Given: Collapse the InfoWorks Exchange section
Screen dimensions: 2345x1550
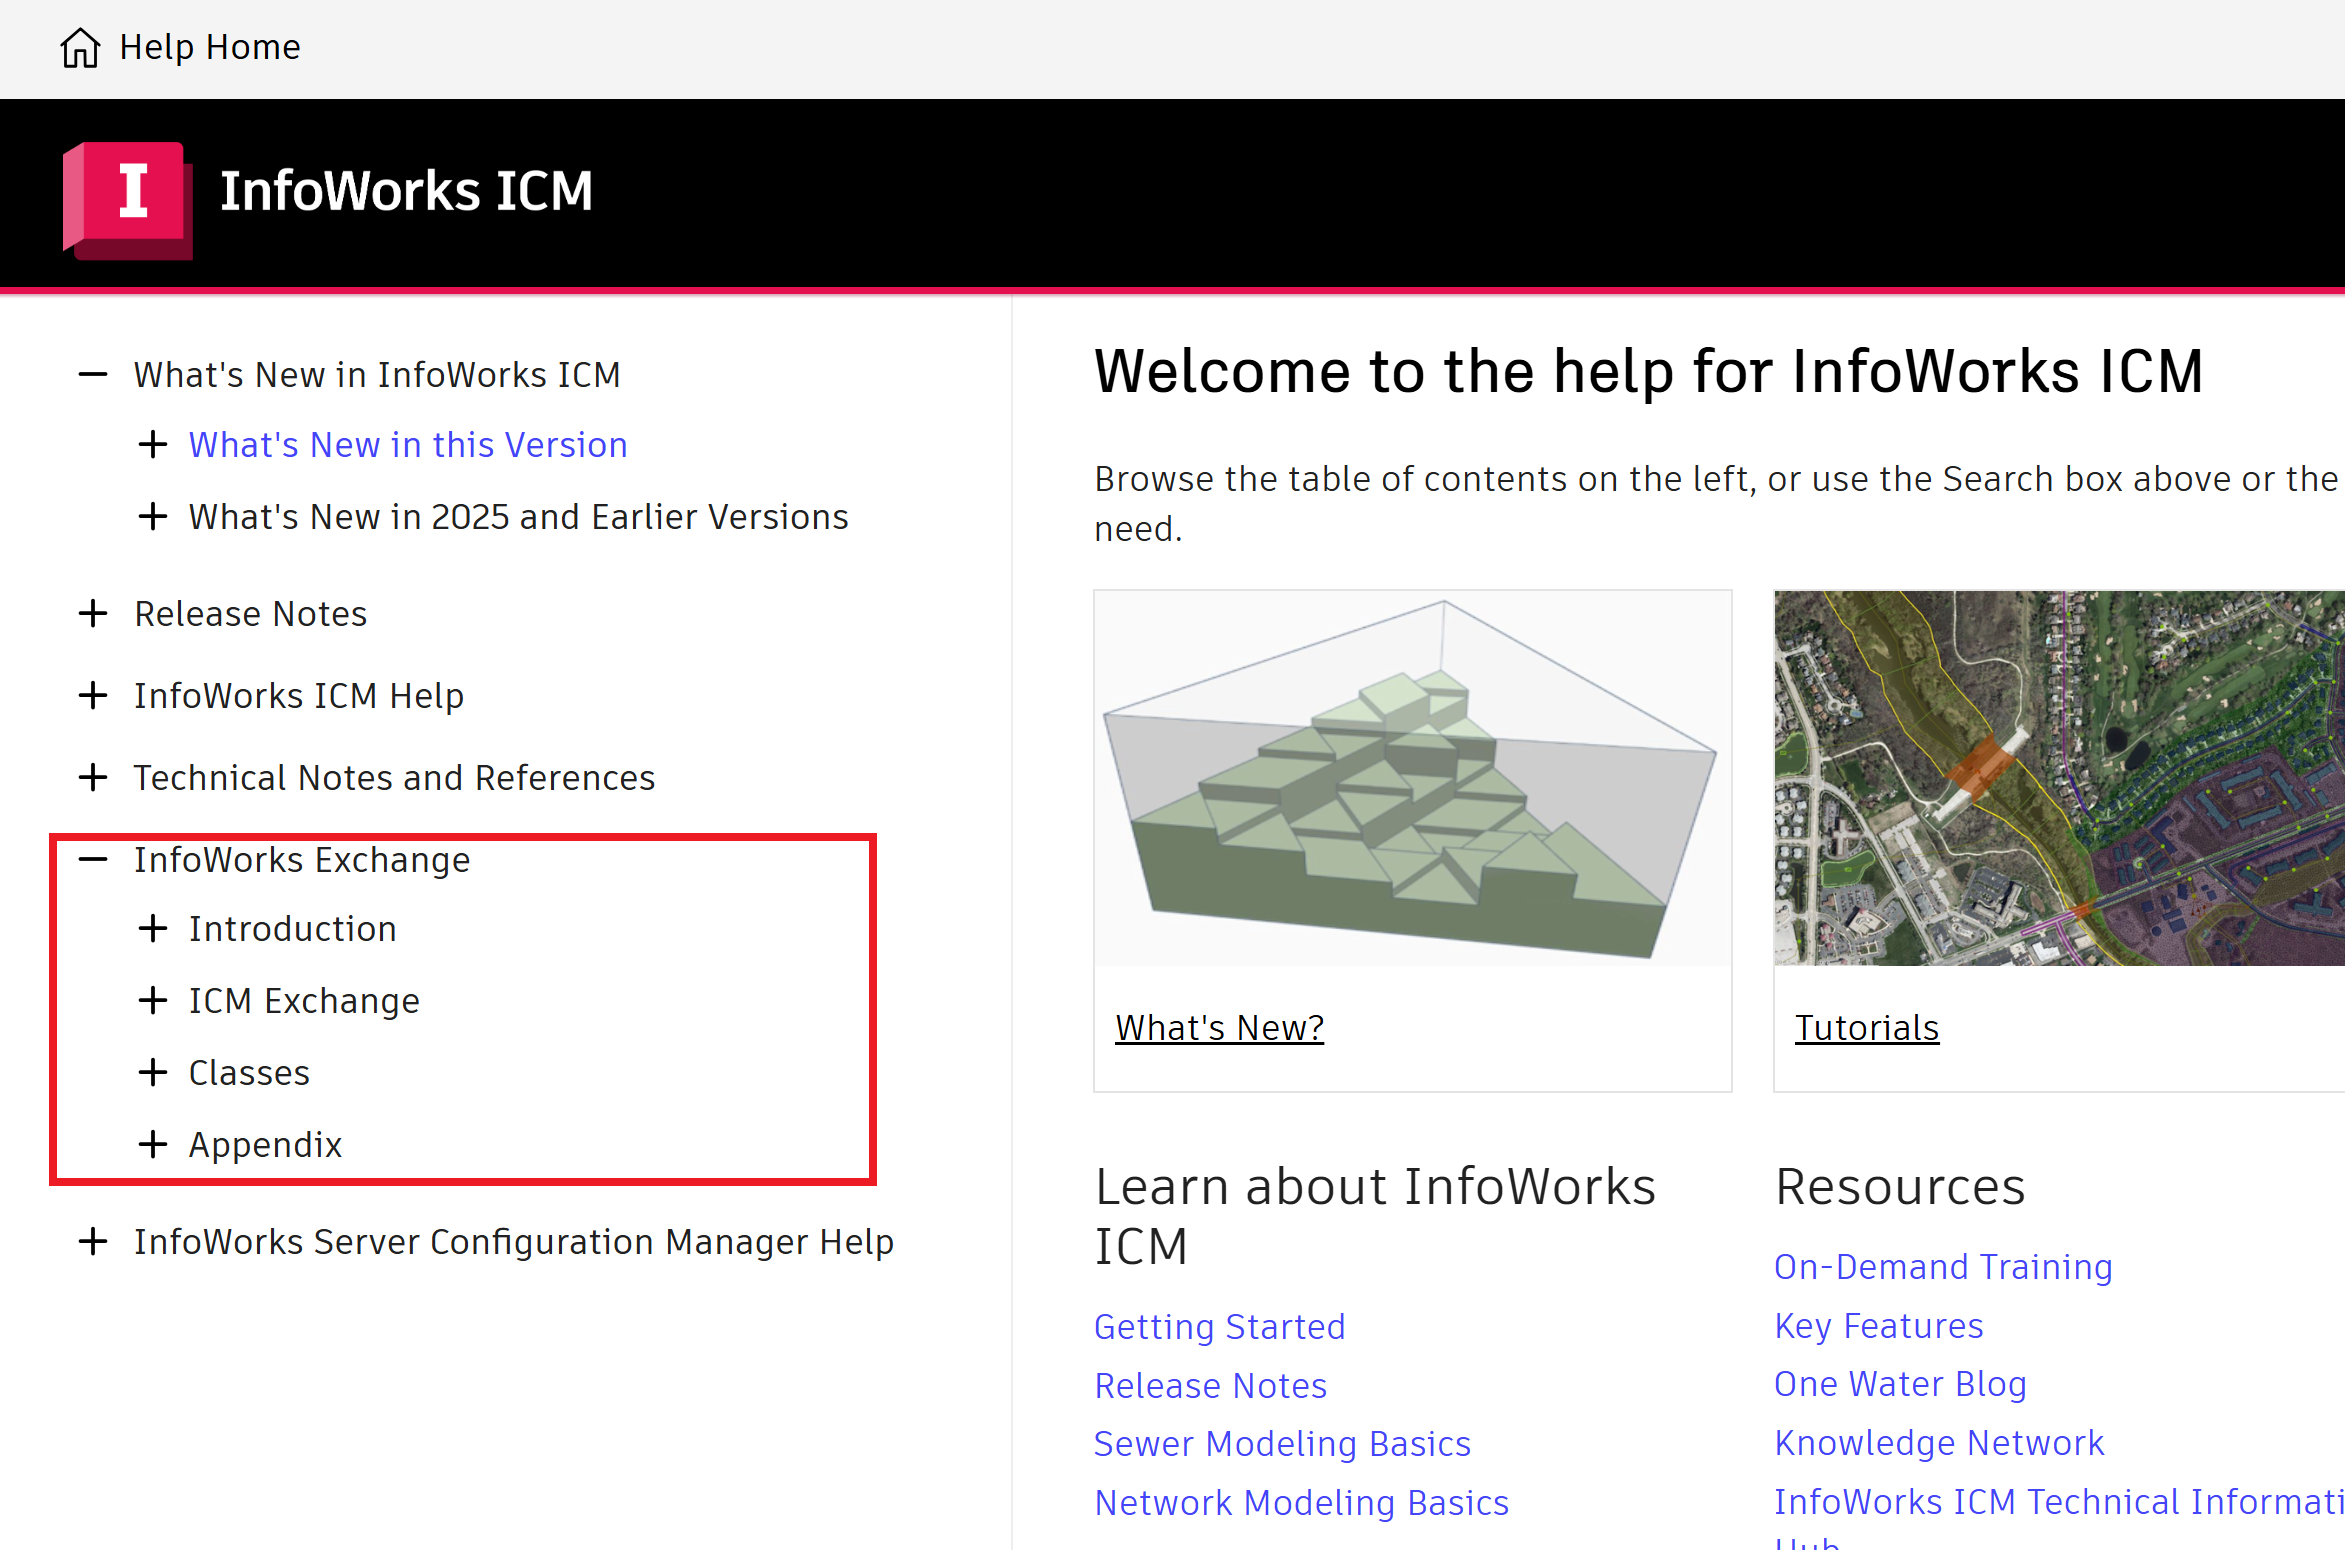Looking at the screenshot, I should 93,860.
